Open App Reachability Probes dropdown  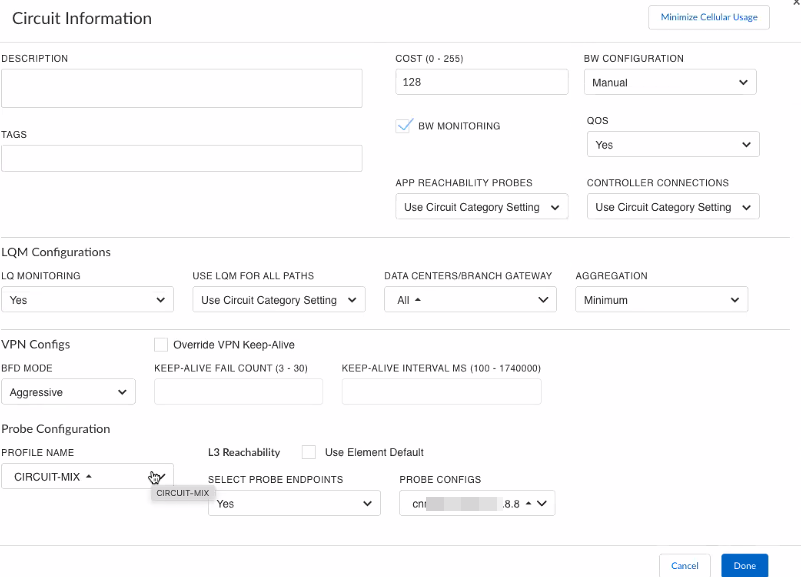[x=482, y=207]
